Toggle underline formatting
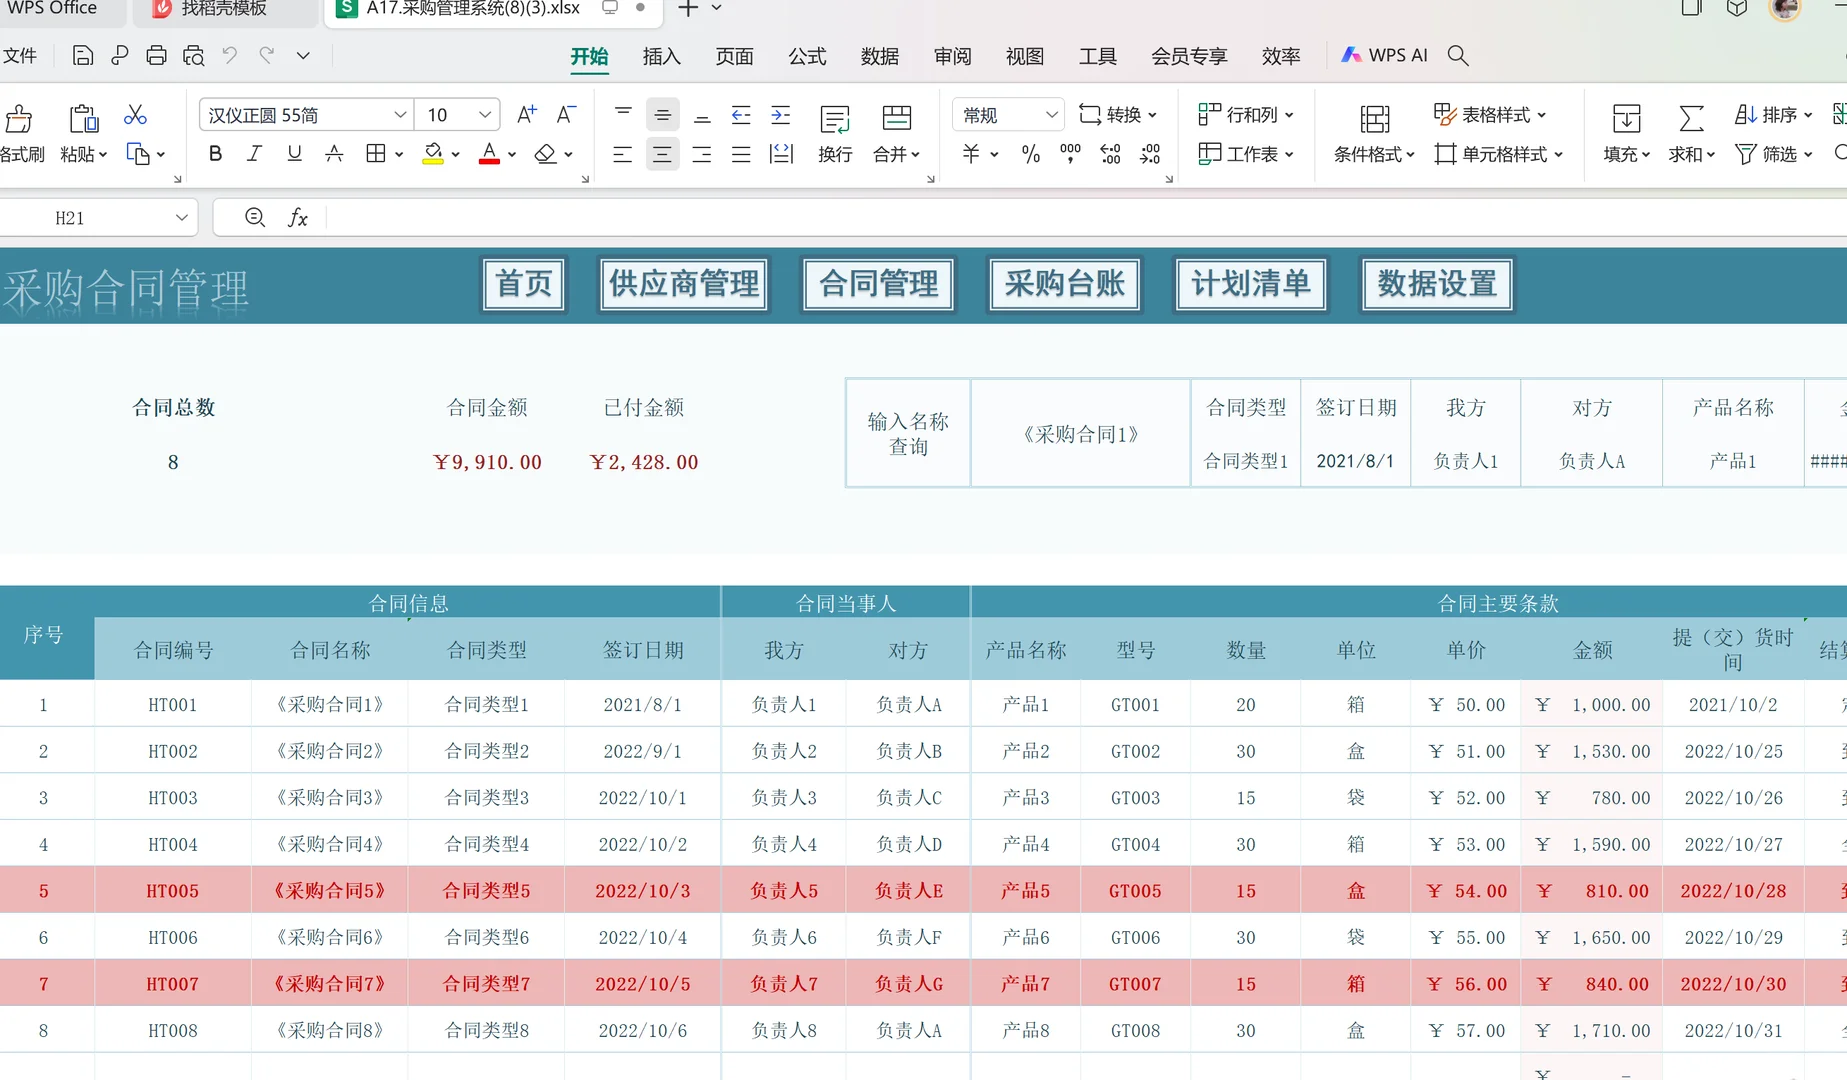Screen dimensions: 1847x1080 pos(293,153)
